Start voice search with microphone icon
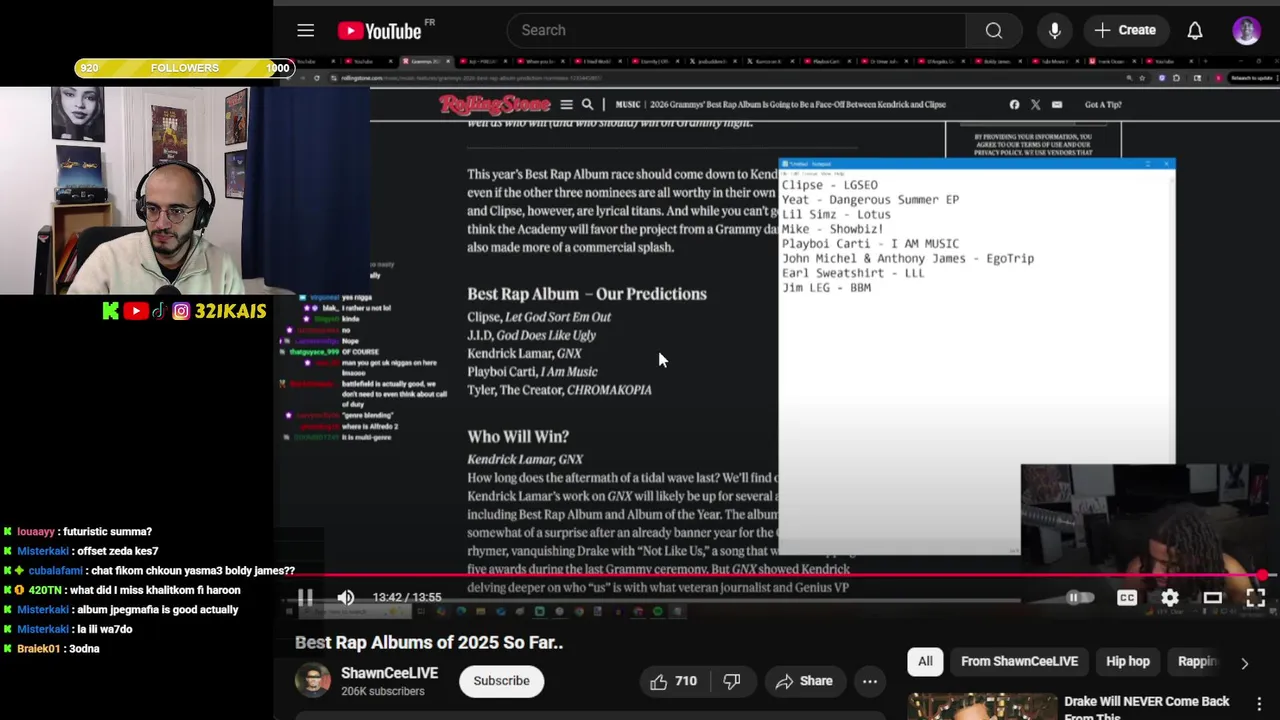This screenshot has height=720, width=1280. click(x=1054, y=30)
